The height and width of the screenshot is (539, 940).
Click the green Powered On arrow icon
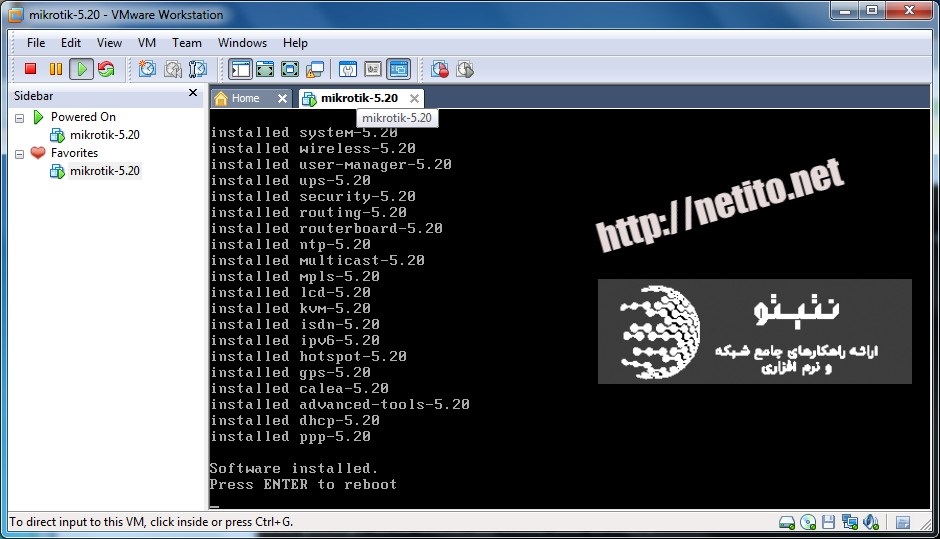pyautogui.click(x=38, y=117)
